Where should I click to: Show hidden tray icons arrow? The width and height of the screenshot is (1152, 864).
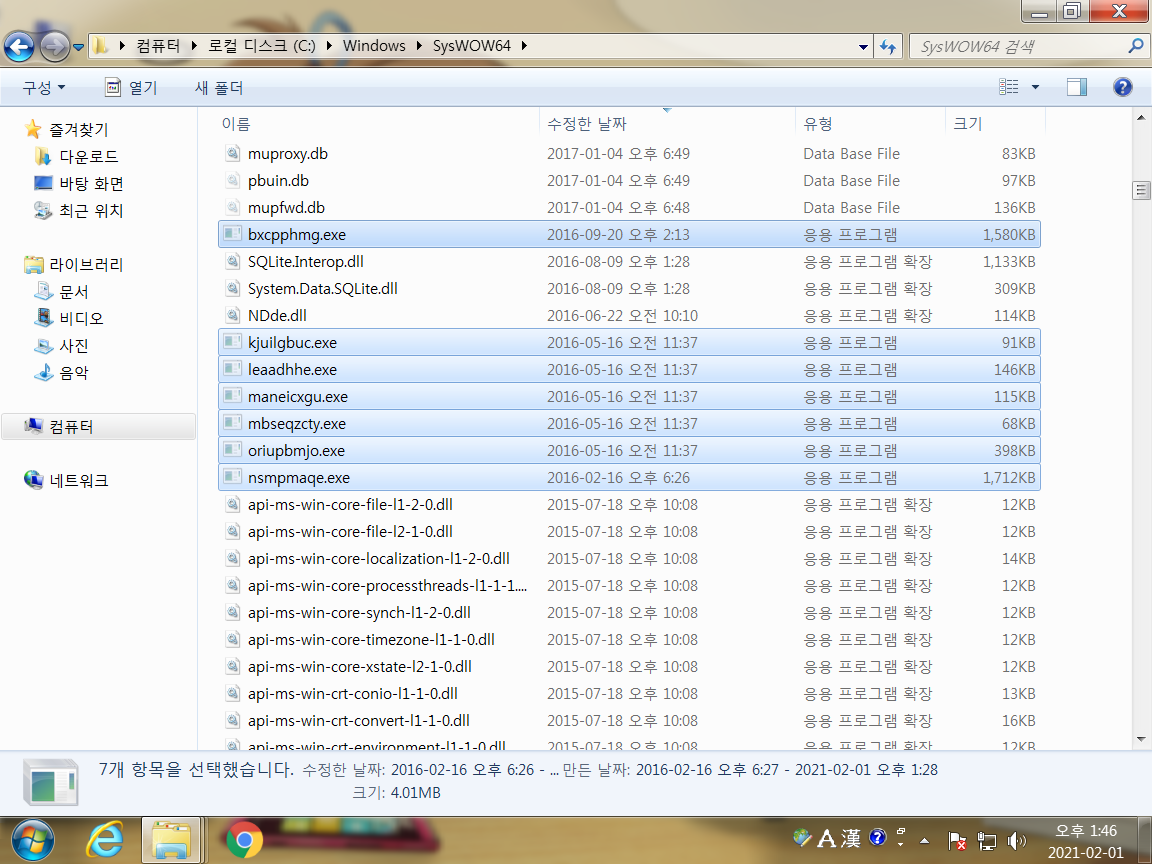(x=925, y=840)
